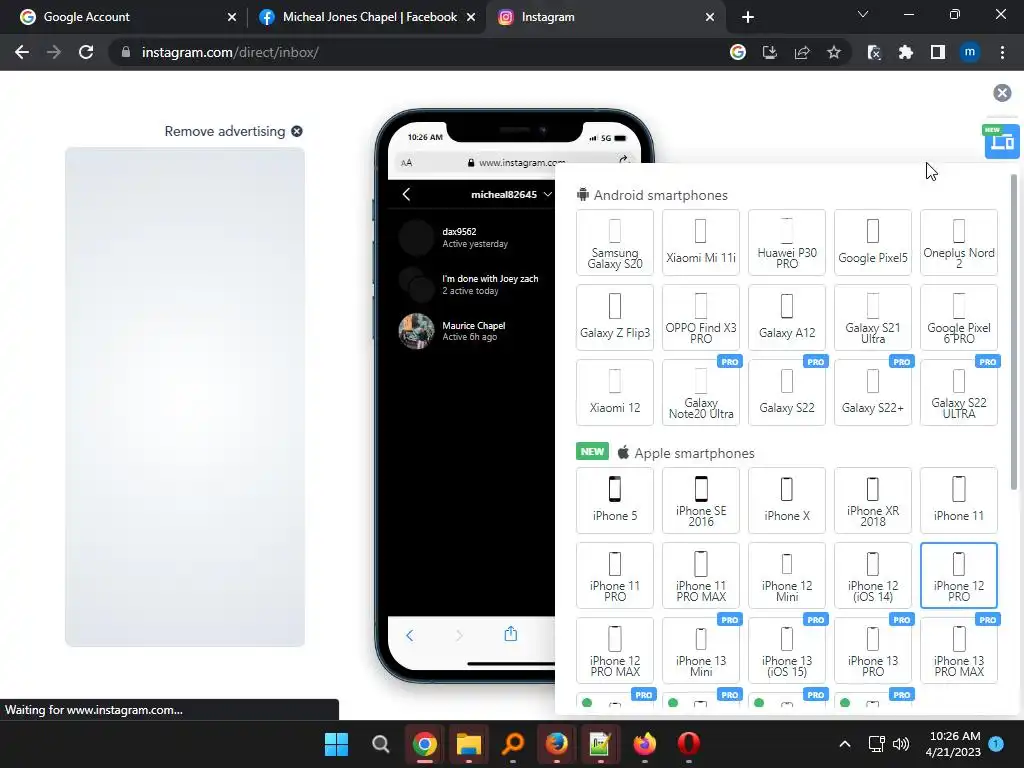Select the Samsung Galaxy S20 device
The image size is (1024, 768).
point(615,242)
